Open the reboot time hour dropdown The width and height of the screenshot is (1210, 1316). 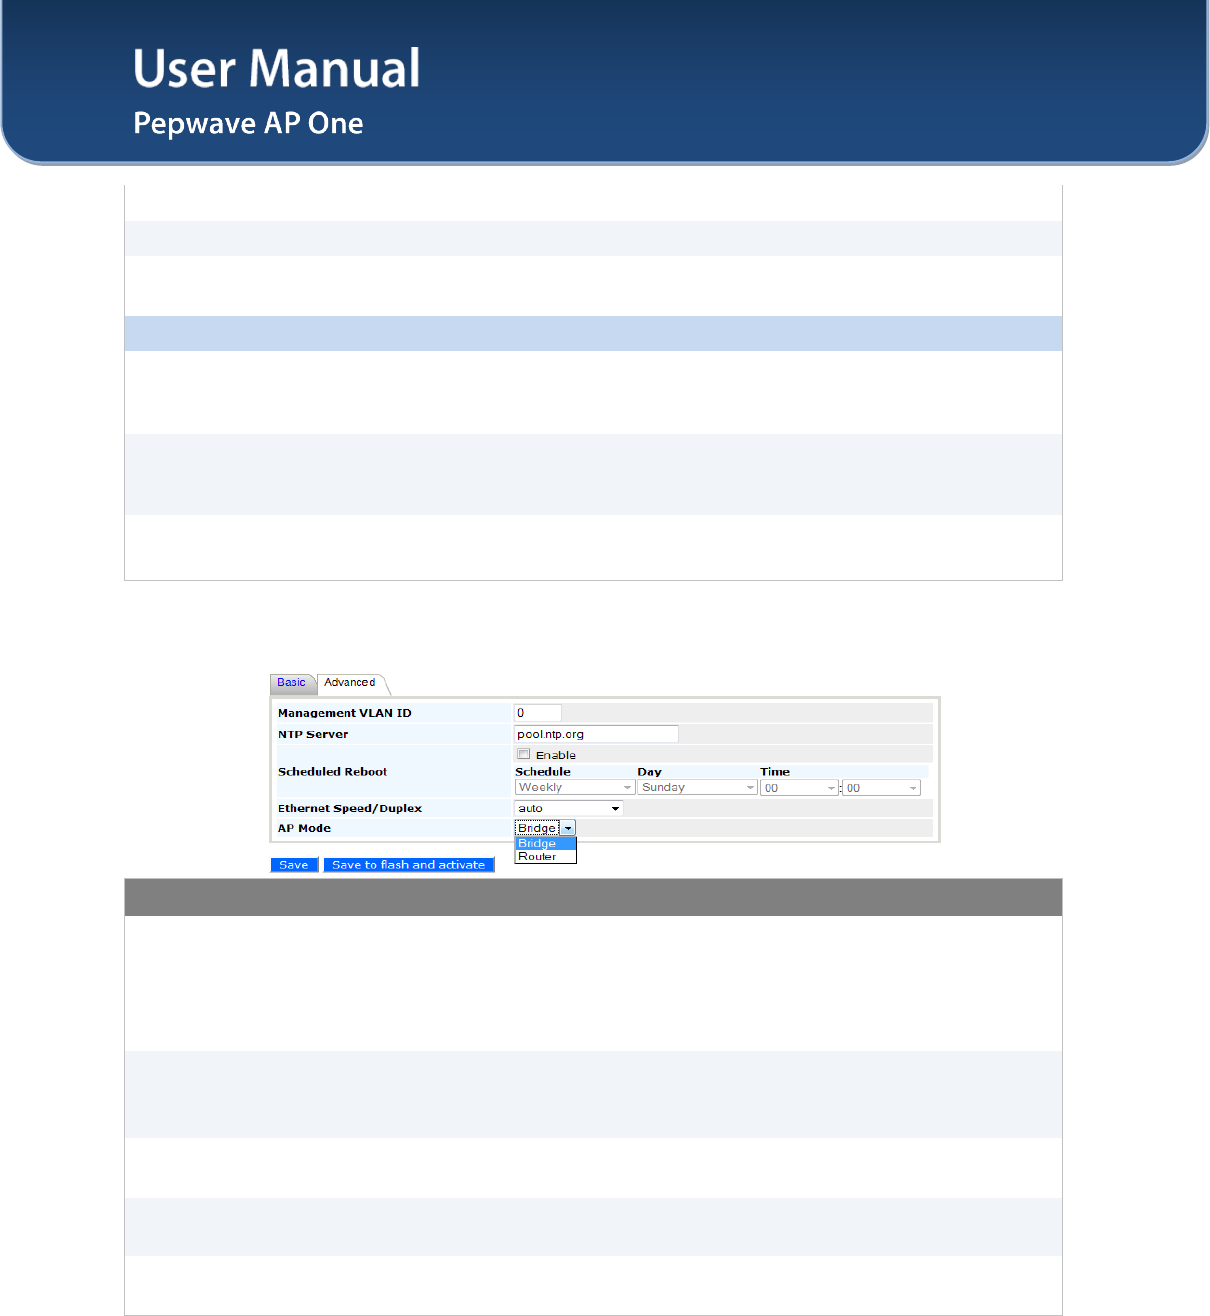tap(799, 788)
